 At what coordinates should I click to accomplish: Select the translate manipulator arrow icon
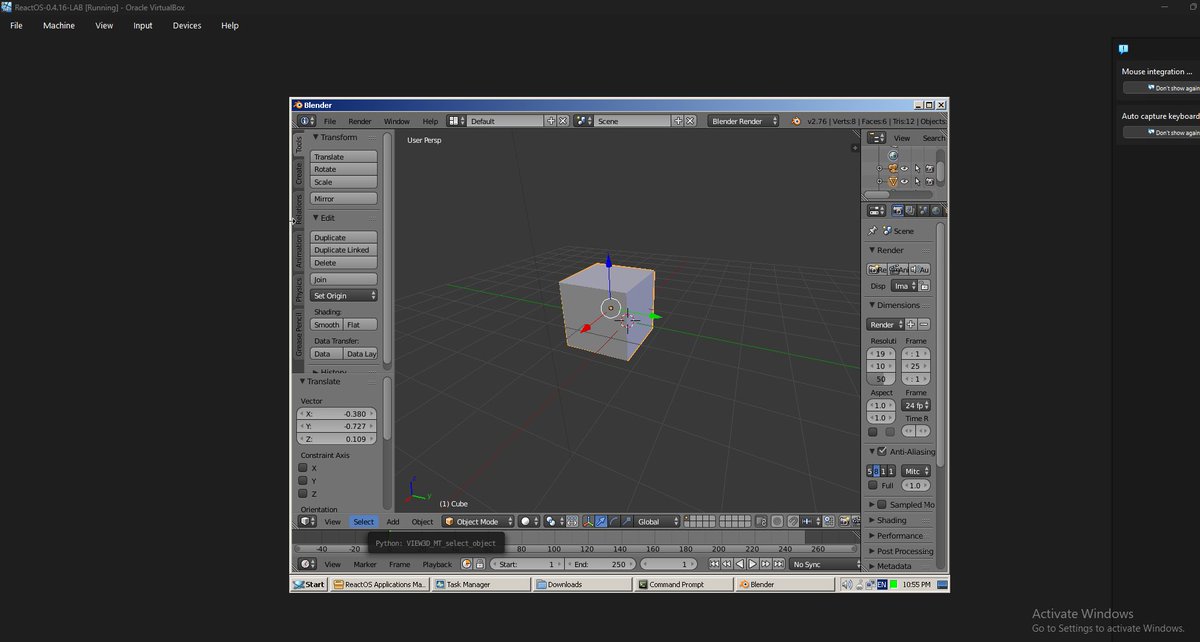pyautogui.click(x=601, y=521)
